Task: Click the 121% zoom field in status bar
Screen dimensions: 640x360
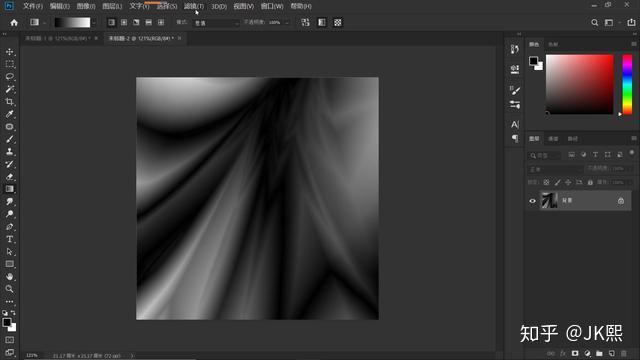Action: (x=32, y=356)
